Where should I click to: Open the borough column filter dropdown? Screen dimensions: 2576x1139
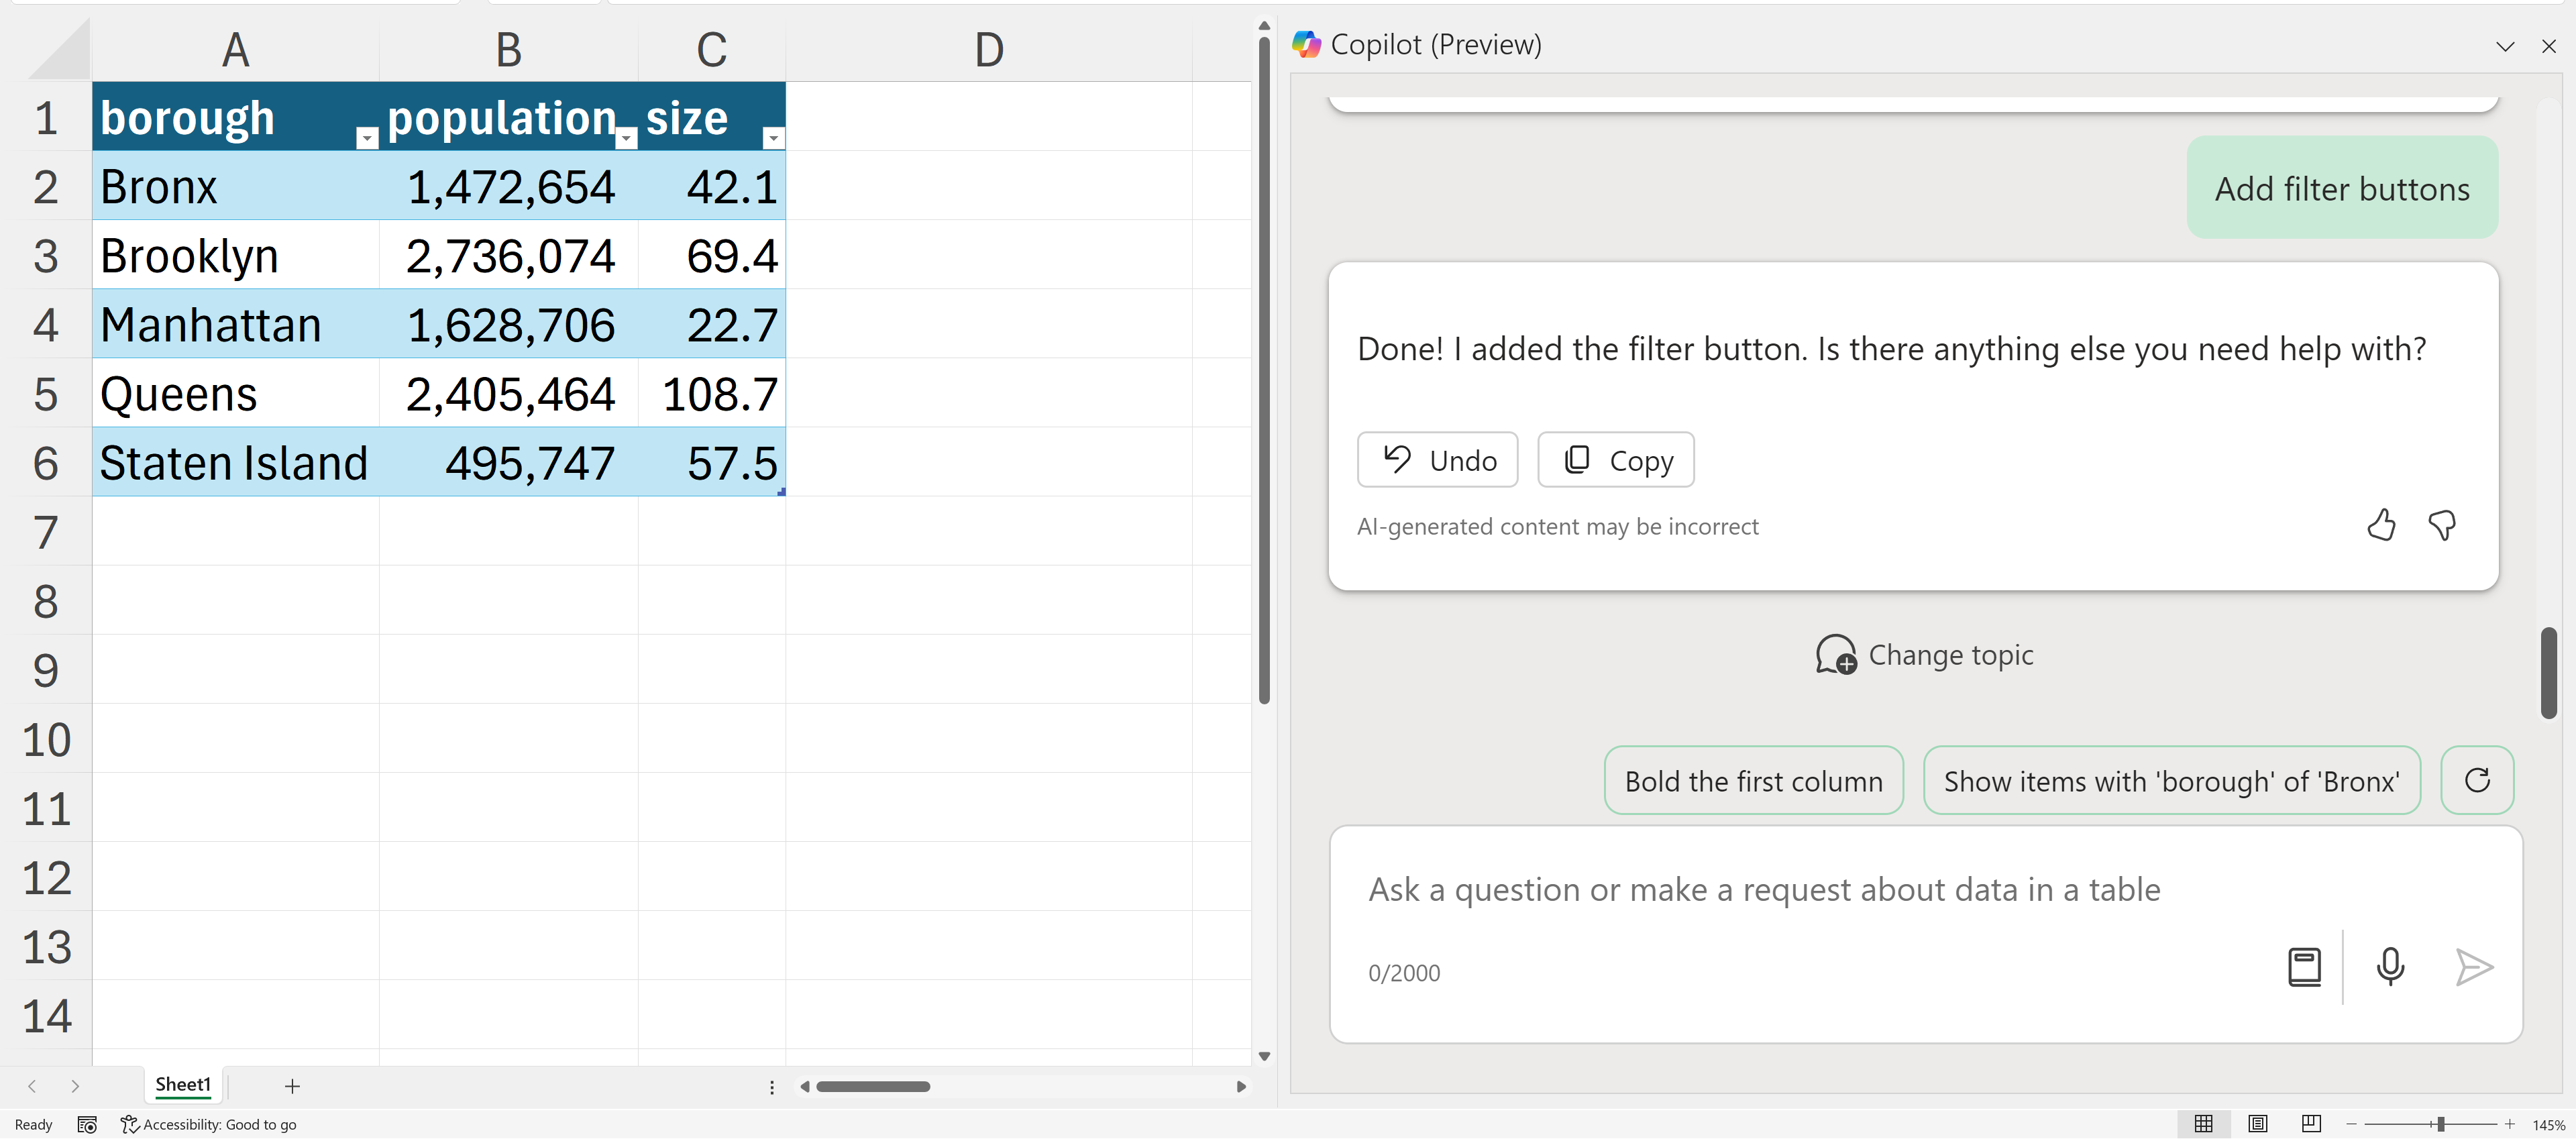pyautogui.click(x=367, y=138)
